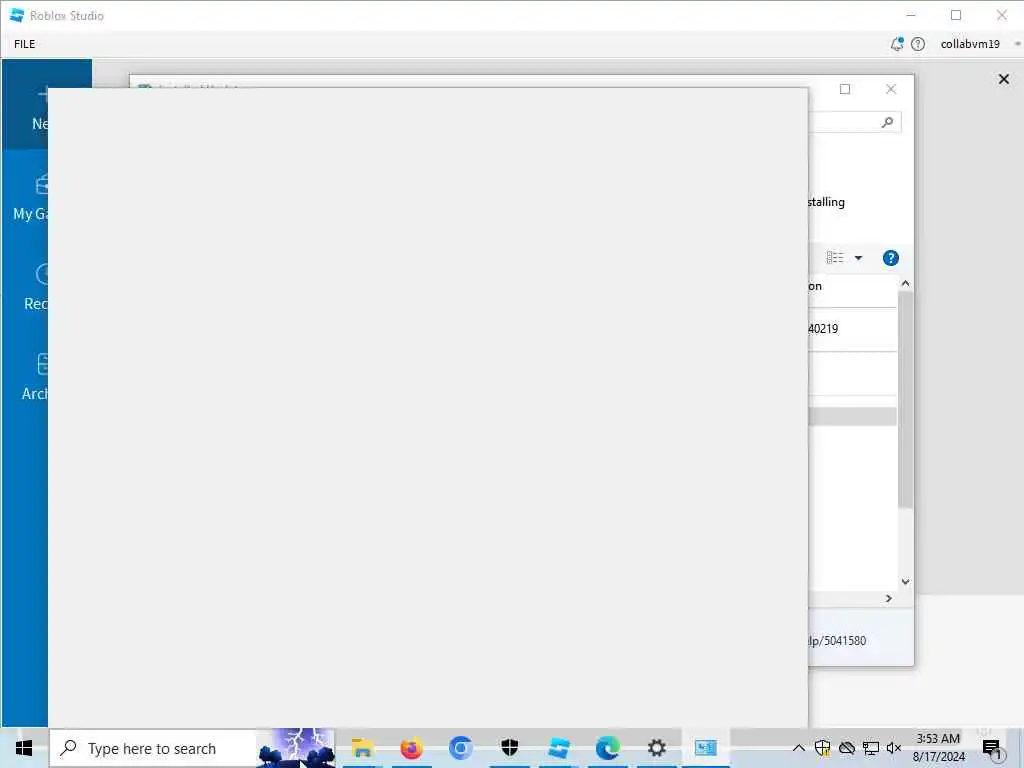The width and height of the screenshot is (1024, 768).
Task: Click the list scroll down arrow
Action: (x=905, y=581)
